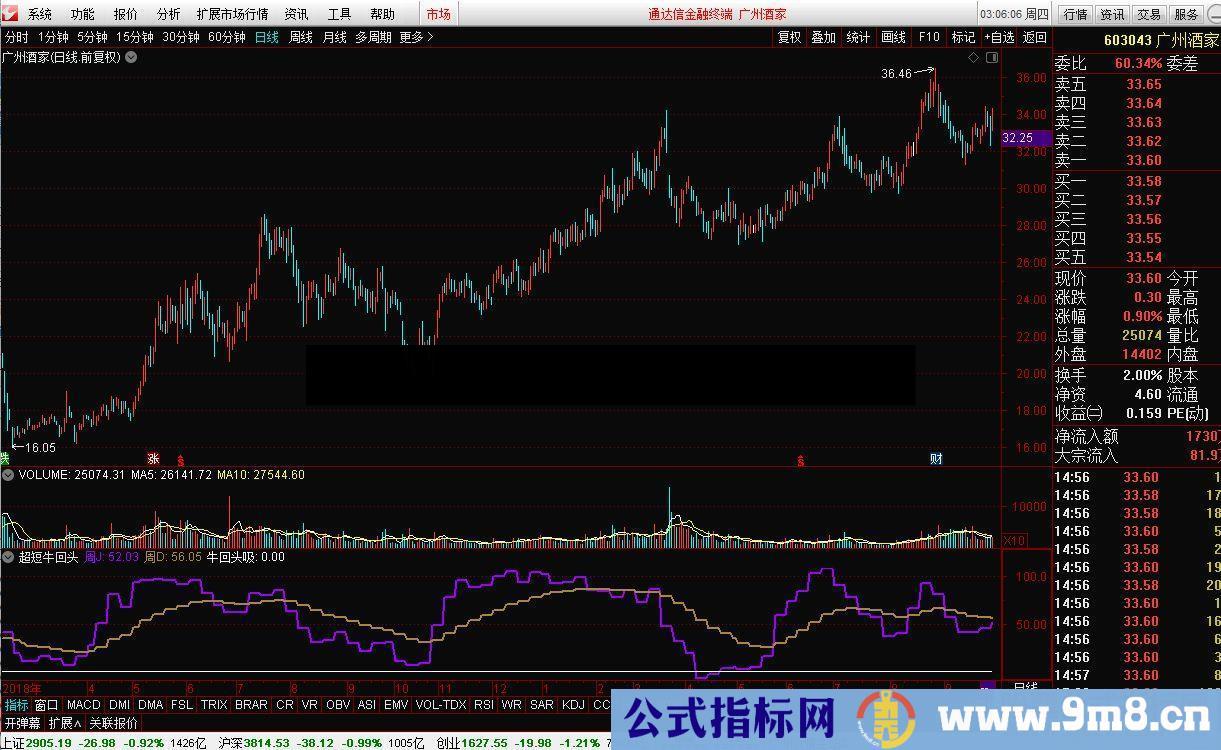Viewport: 1221px width, 750px height.
Task: Add stock via +自选 button
Action: (999, 37)
